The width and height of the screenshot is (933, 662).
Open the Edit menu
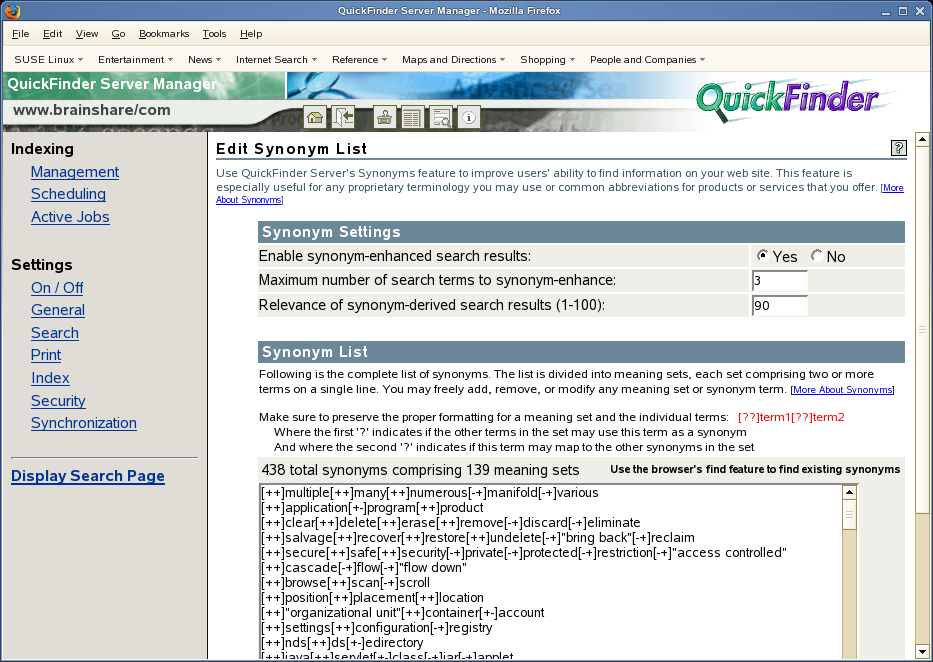pyautogui.click(x=52, y=34)
